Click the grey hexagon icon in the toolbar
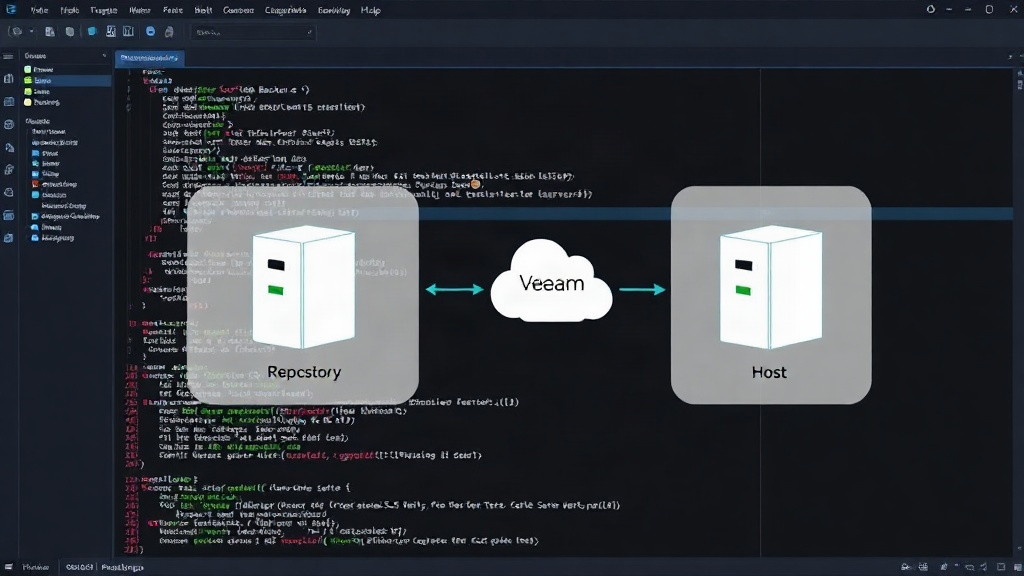The height and width of the screenshot is (576, 1024). coord(69,31)
